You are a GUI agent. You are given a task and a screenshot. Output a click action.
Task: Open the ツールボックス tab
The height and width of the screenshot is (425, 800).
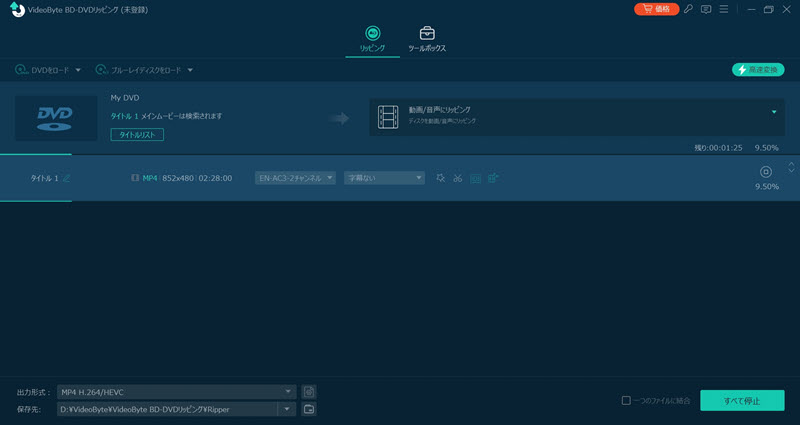coord(427,39)
